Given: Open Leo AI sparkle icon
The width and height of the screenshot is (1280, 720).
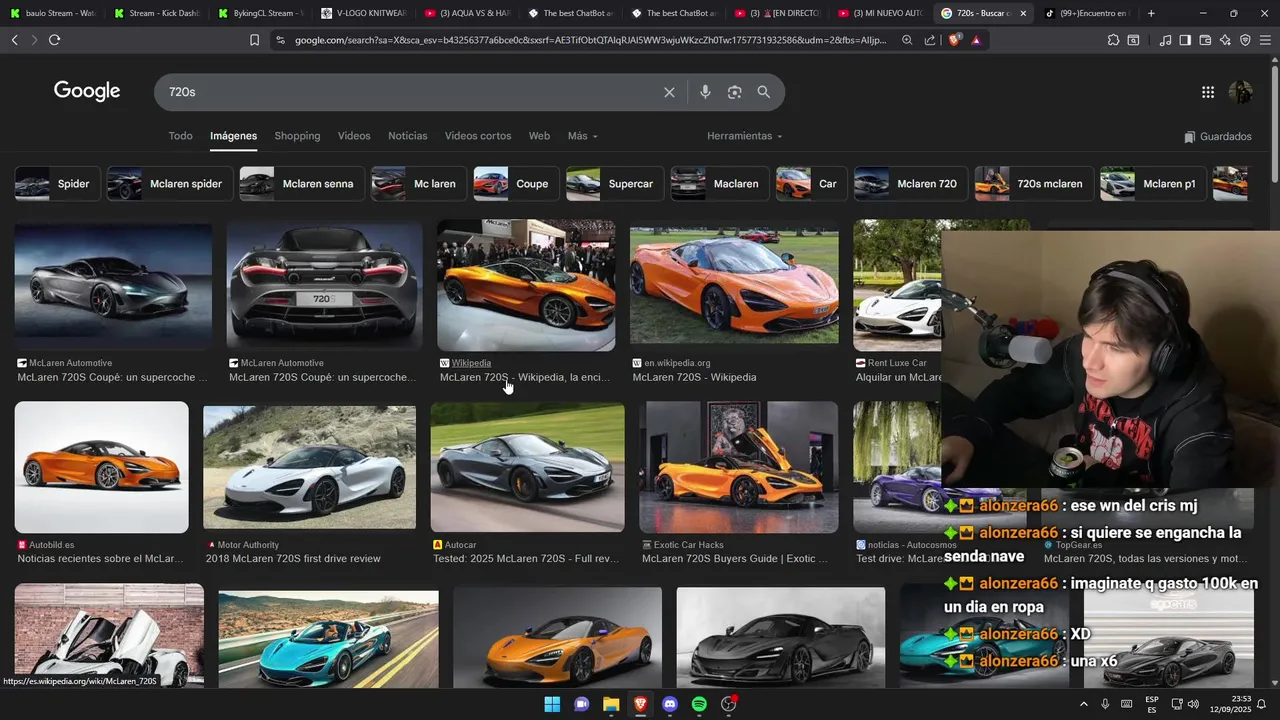Looking at the screenshot, I should tap(1225, 40).
